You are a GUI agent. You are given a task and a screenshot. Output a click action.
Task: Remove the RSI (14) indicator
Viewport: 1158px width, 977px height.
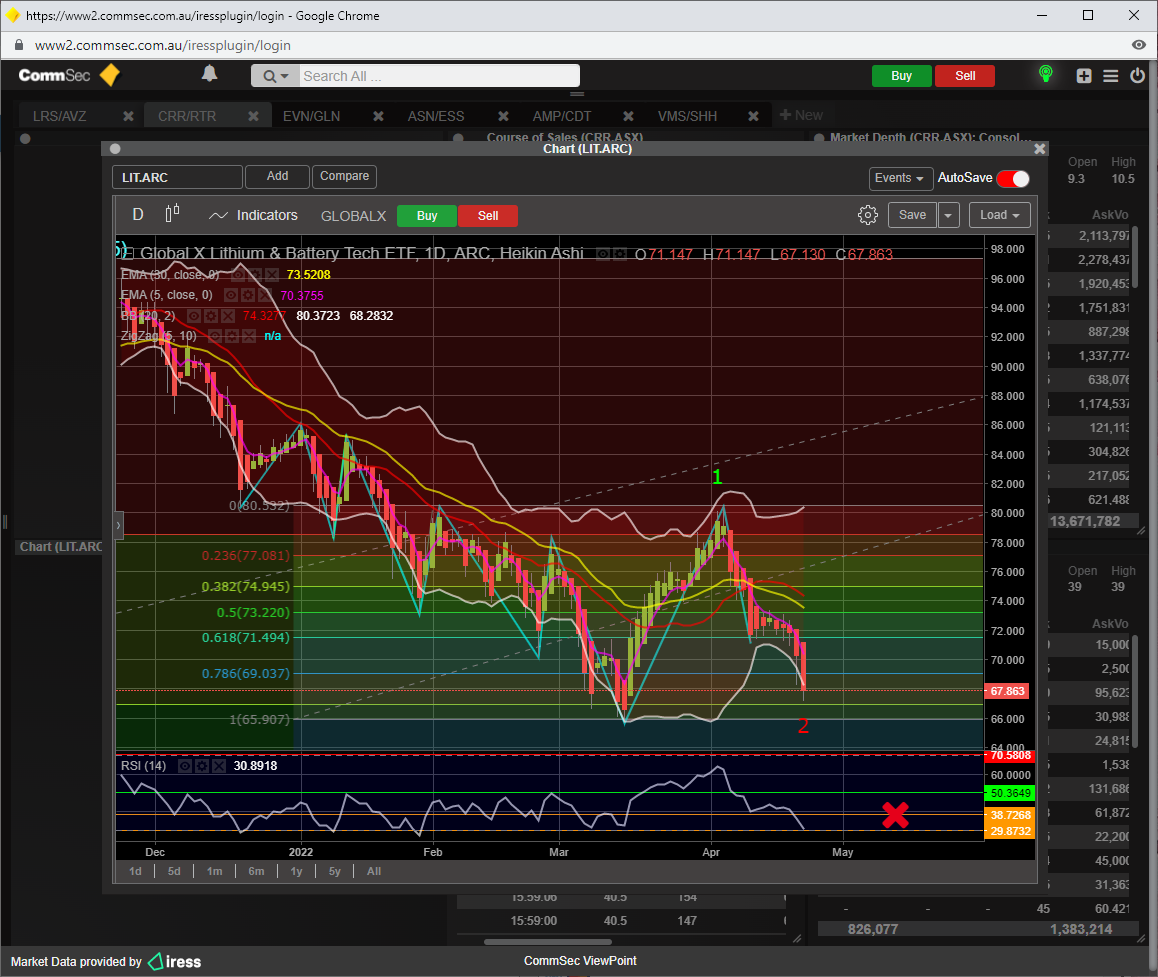(x=219, y=766)
